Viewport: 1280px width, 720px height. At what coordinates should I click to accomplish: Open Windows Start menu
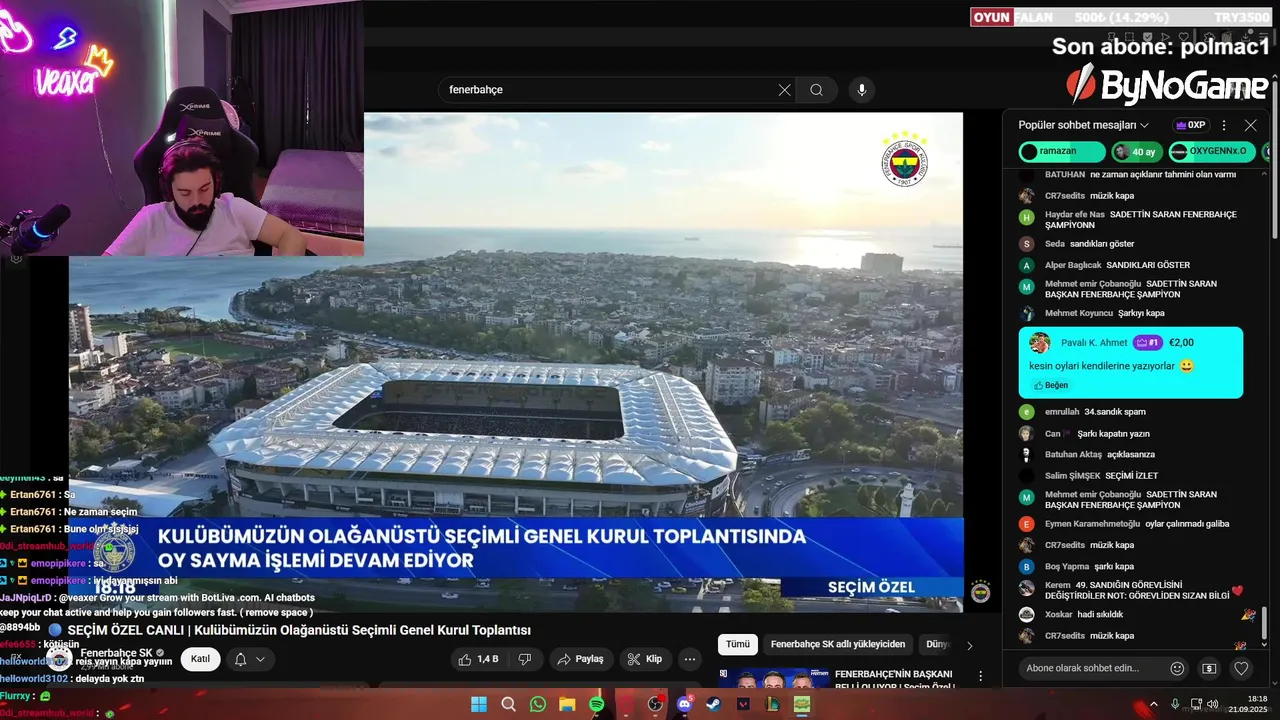[479, 704]
